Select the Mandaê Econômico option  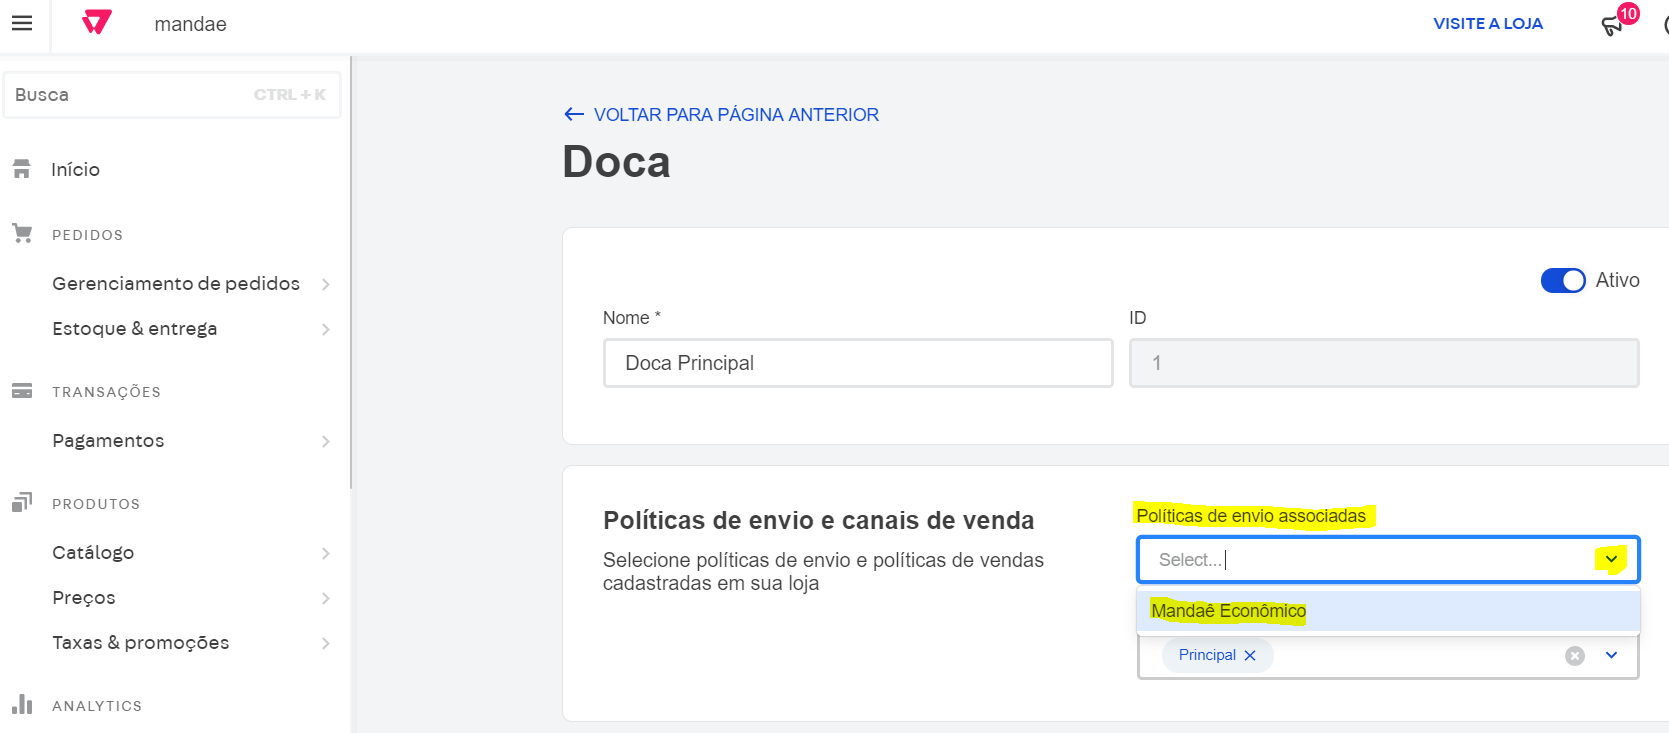click(x=1229, y=611)
